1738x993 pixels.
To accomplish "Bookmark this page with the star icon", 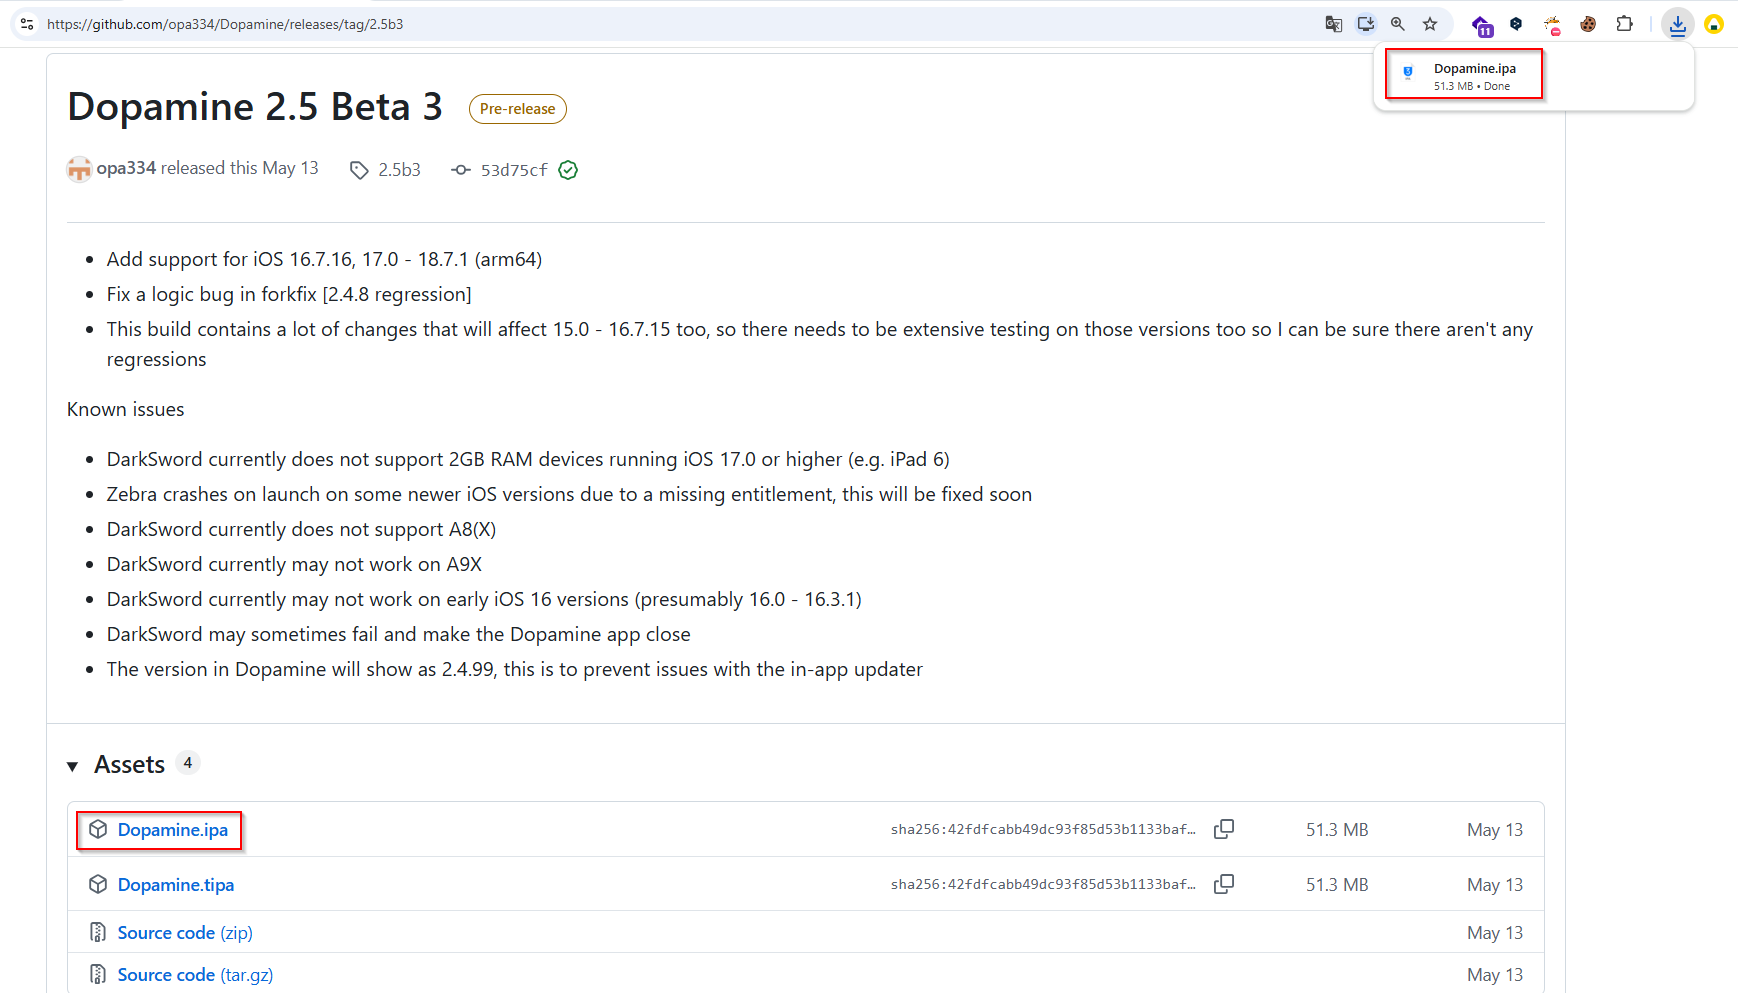I will pos(1430,24).
